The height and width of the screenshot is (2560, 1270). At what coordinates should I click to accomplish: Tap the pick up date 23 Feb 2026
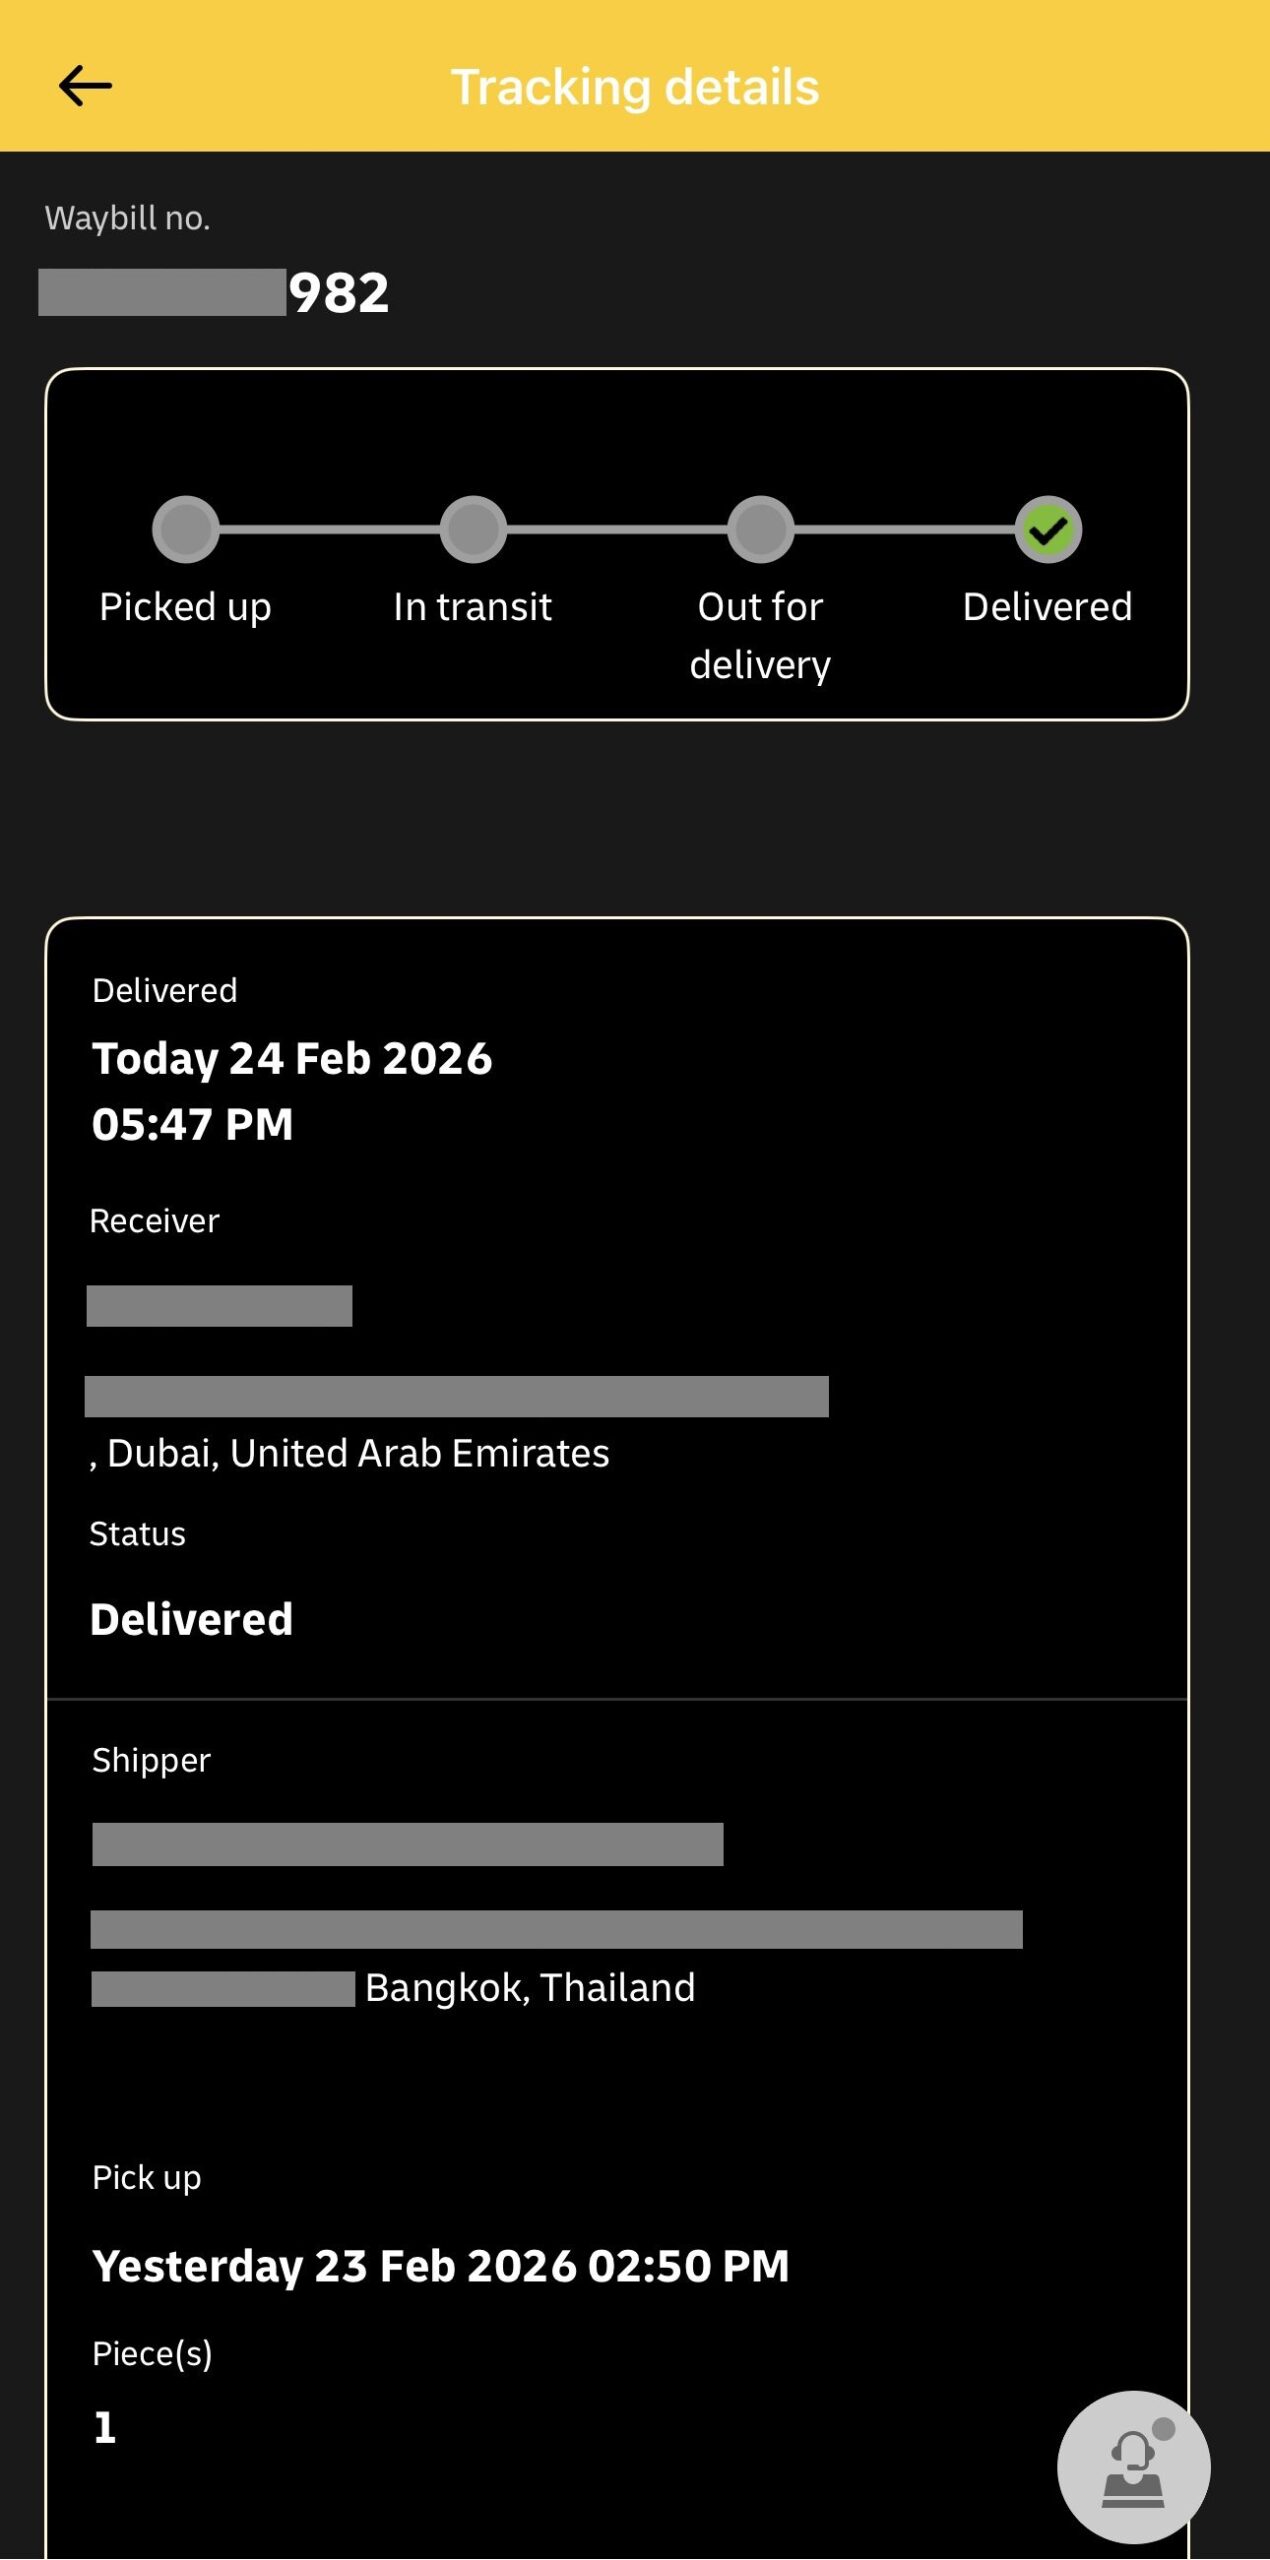pyautogui.click(x=440, y=2266)
